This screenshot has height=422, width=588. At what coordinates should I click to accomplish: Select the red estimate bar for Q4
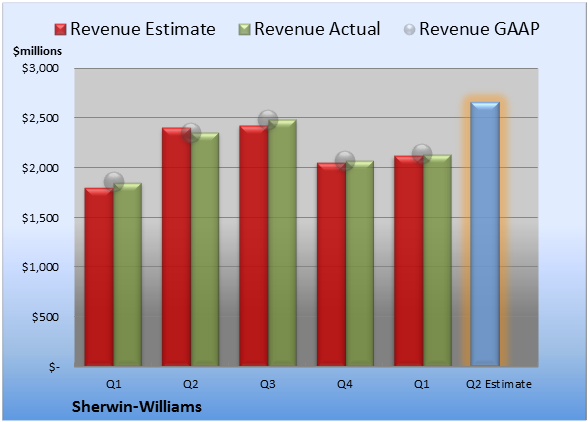click(331, 264)
